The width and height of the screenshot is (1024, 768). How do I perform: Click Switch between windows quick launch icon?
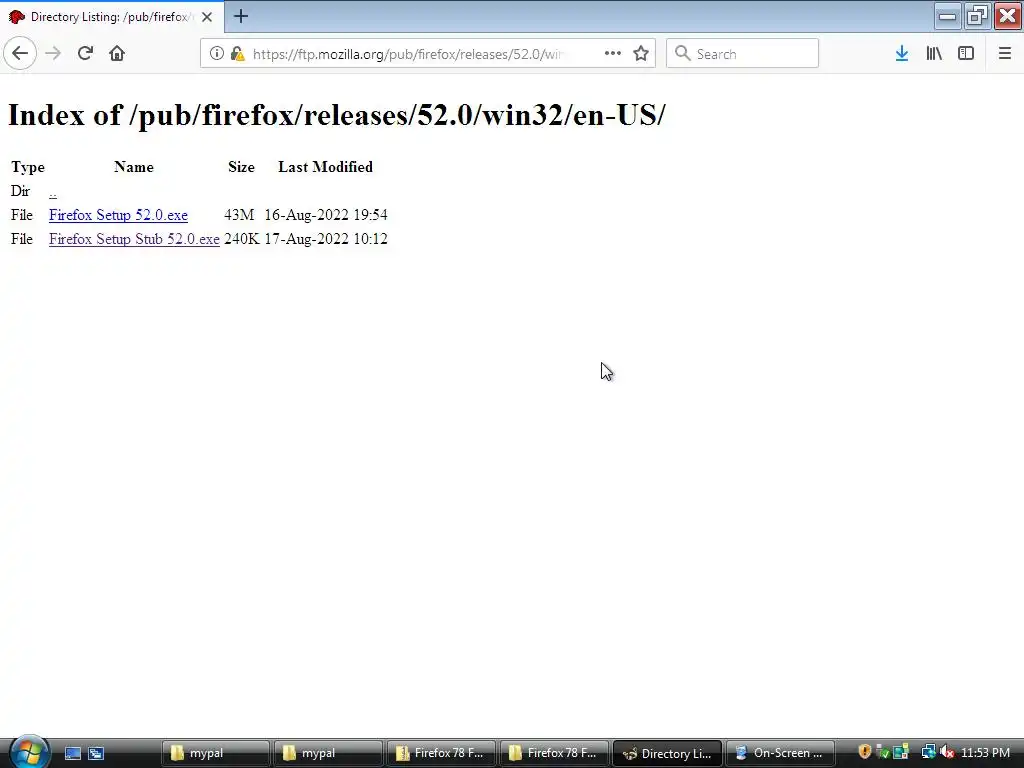[96, 754]
